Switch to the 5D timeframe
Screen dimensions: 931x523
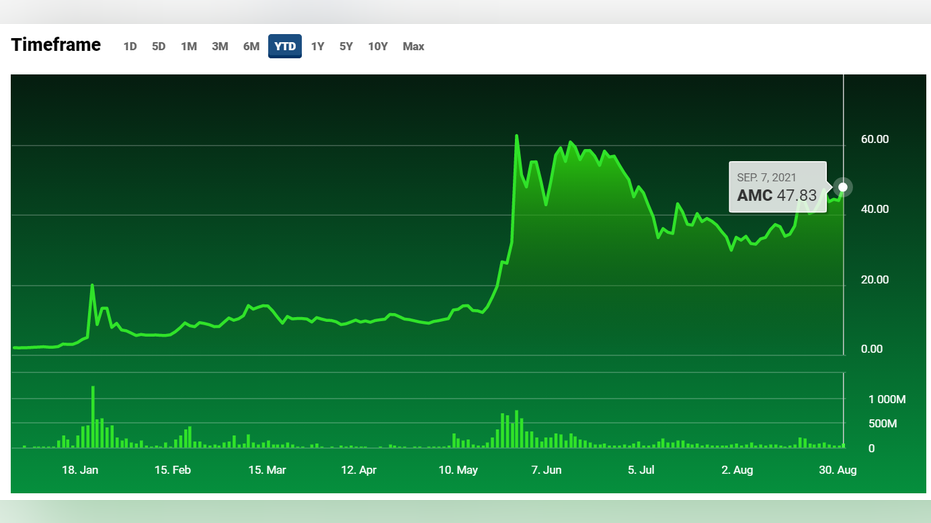(x=159, y=46)
